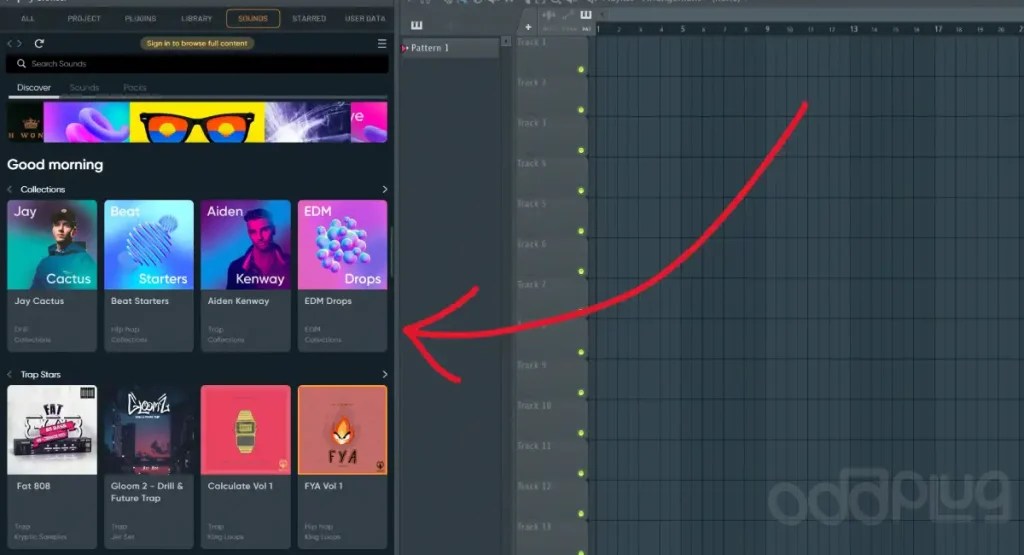Mute Track 10 via its green light
This screenshot has height=555, width=1024.
pos(581,434)
